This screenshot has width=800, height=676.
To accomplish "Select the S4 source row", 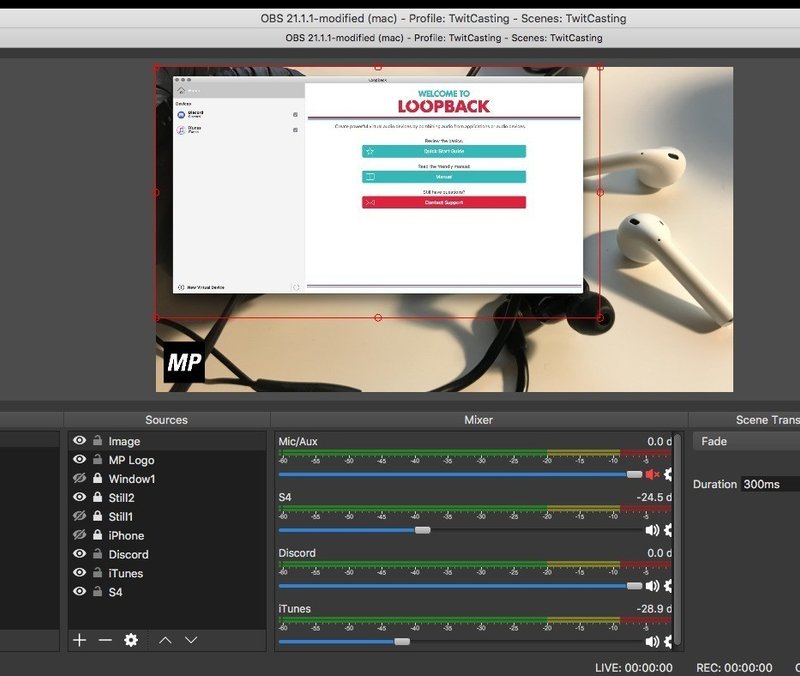I will point(167,592).
